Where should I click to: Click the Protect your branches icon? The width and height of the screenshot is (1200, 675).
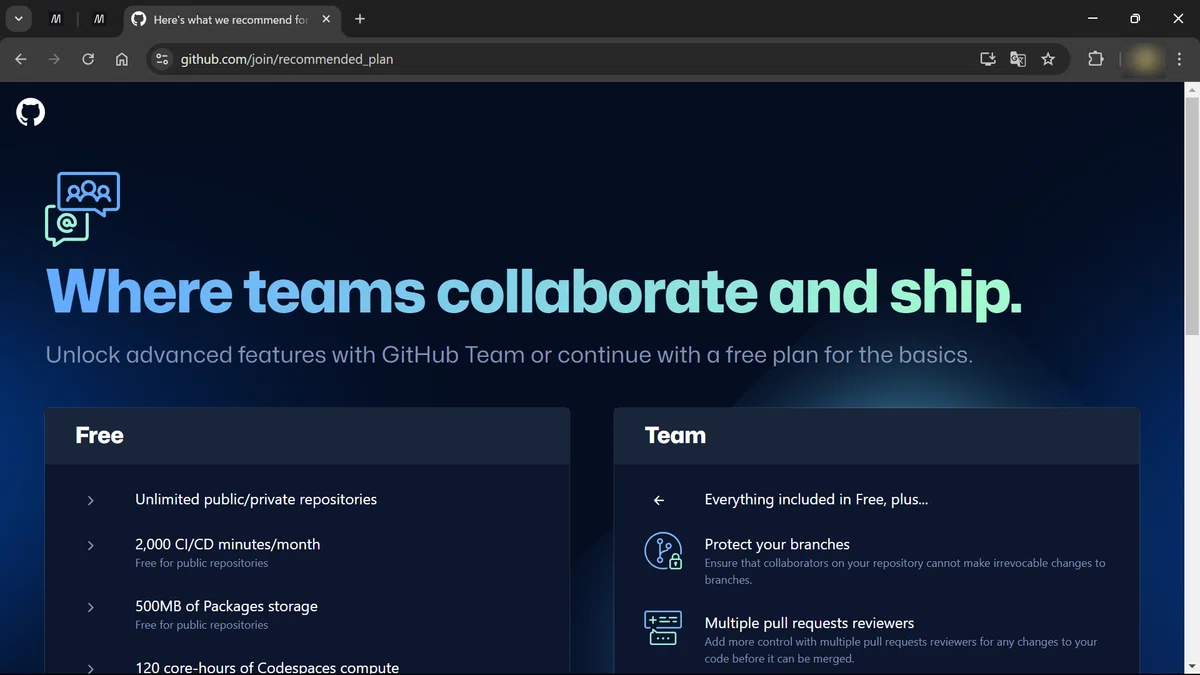coord(663,551)
